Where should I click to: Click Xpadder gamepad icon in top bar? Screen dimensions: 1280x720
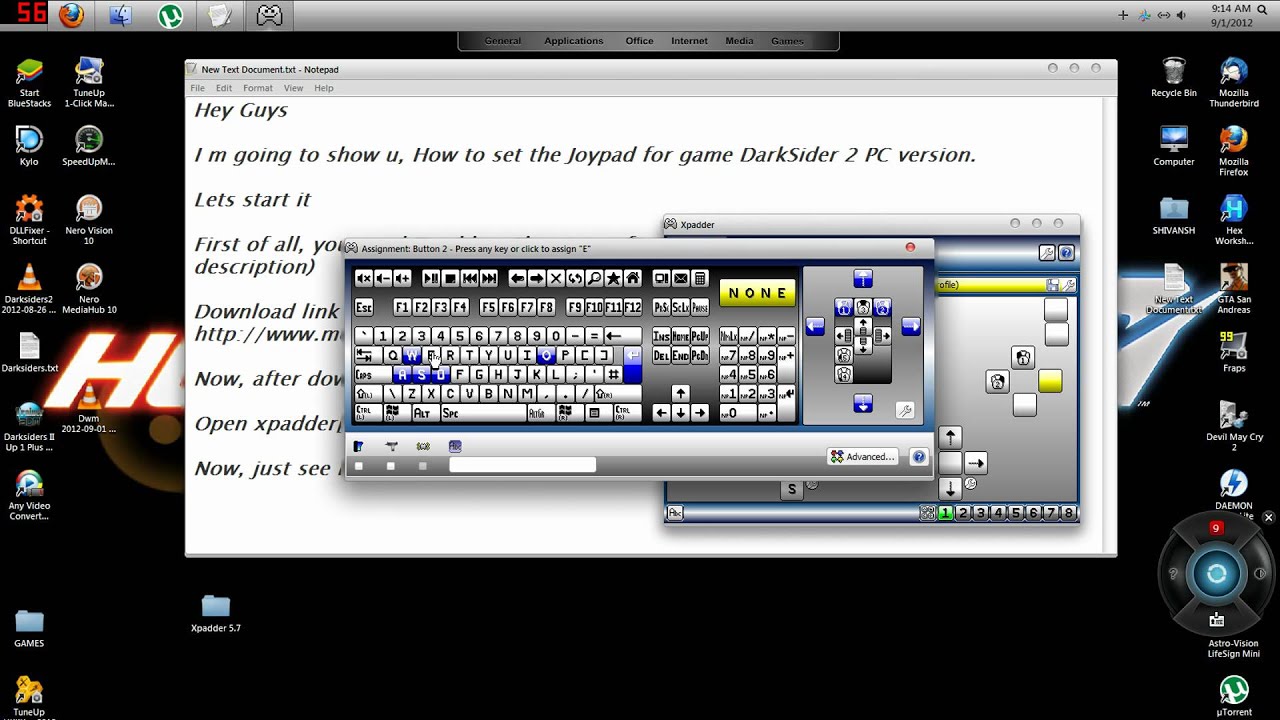pyautogui.click(x=269, y=15)
